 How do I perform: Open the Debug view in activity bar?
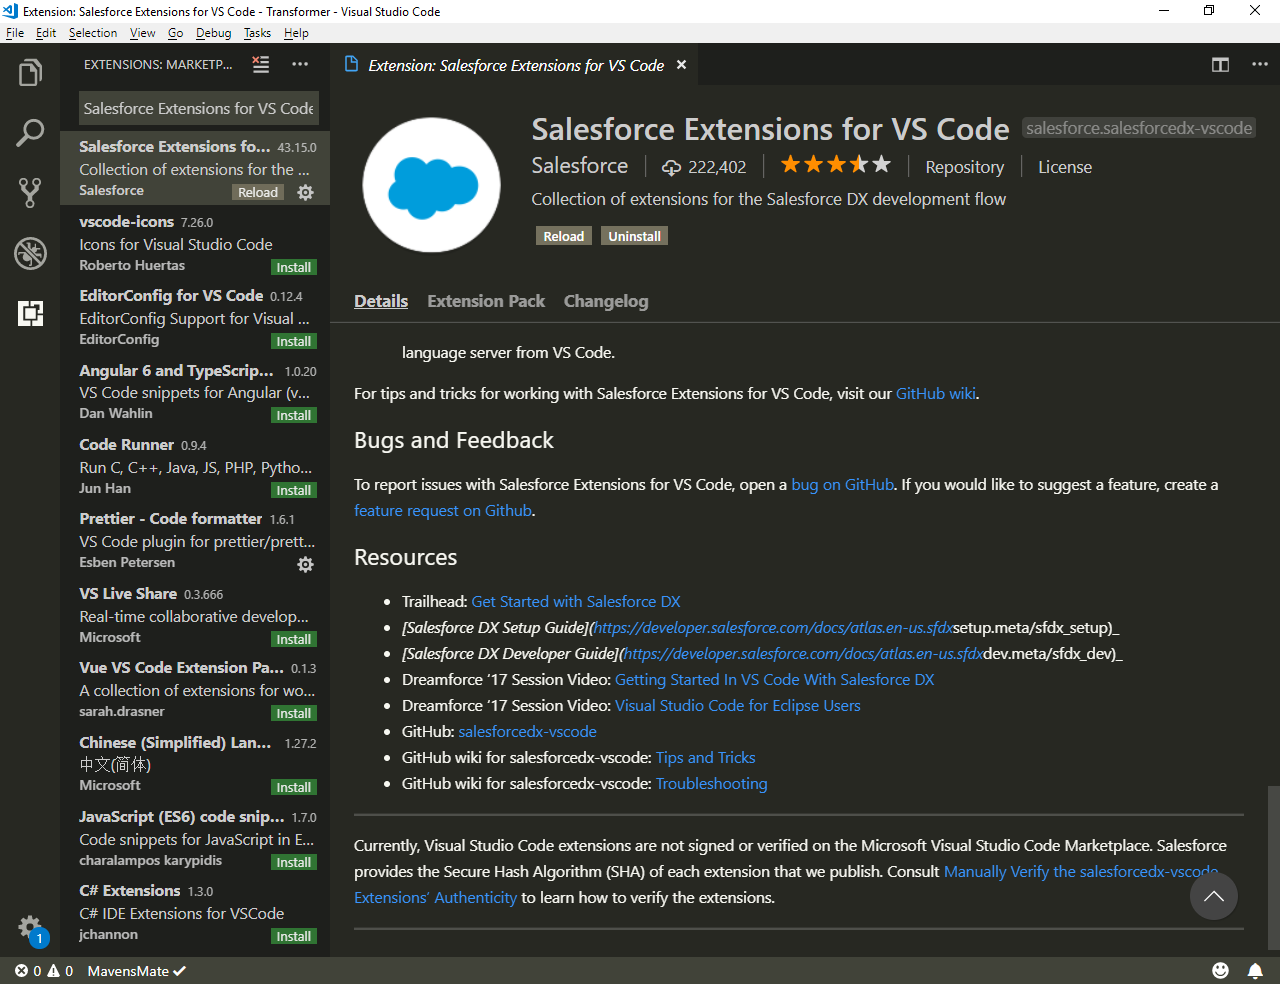coord(30,253)
